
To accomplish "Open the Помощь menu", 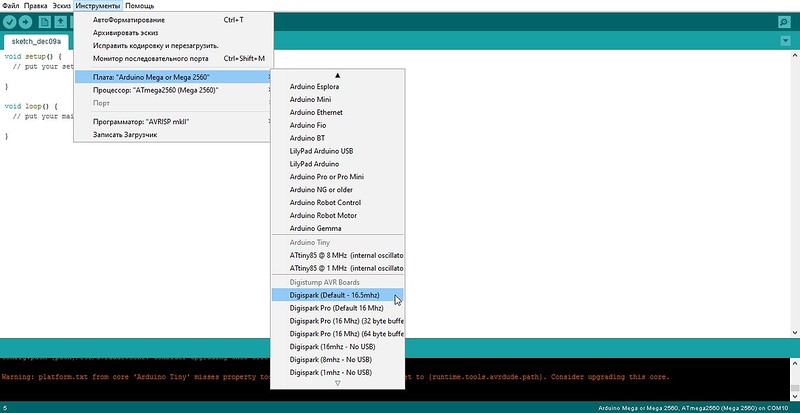I will (x=139, y=6).
